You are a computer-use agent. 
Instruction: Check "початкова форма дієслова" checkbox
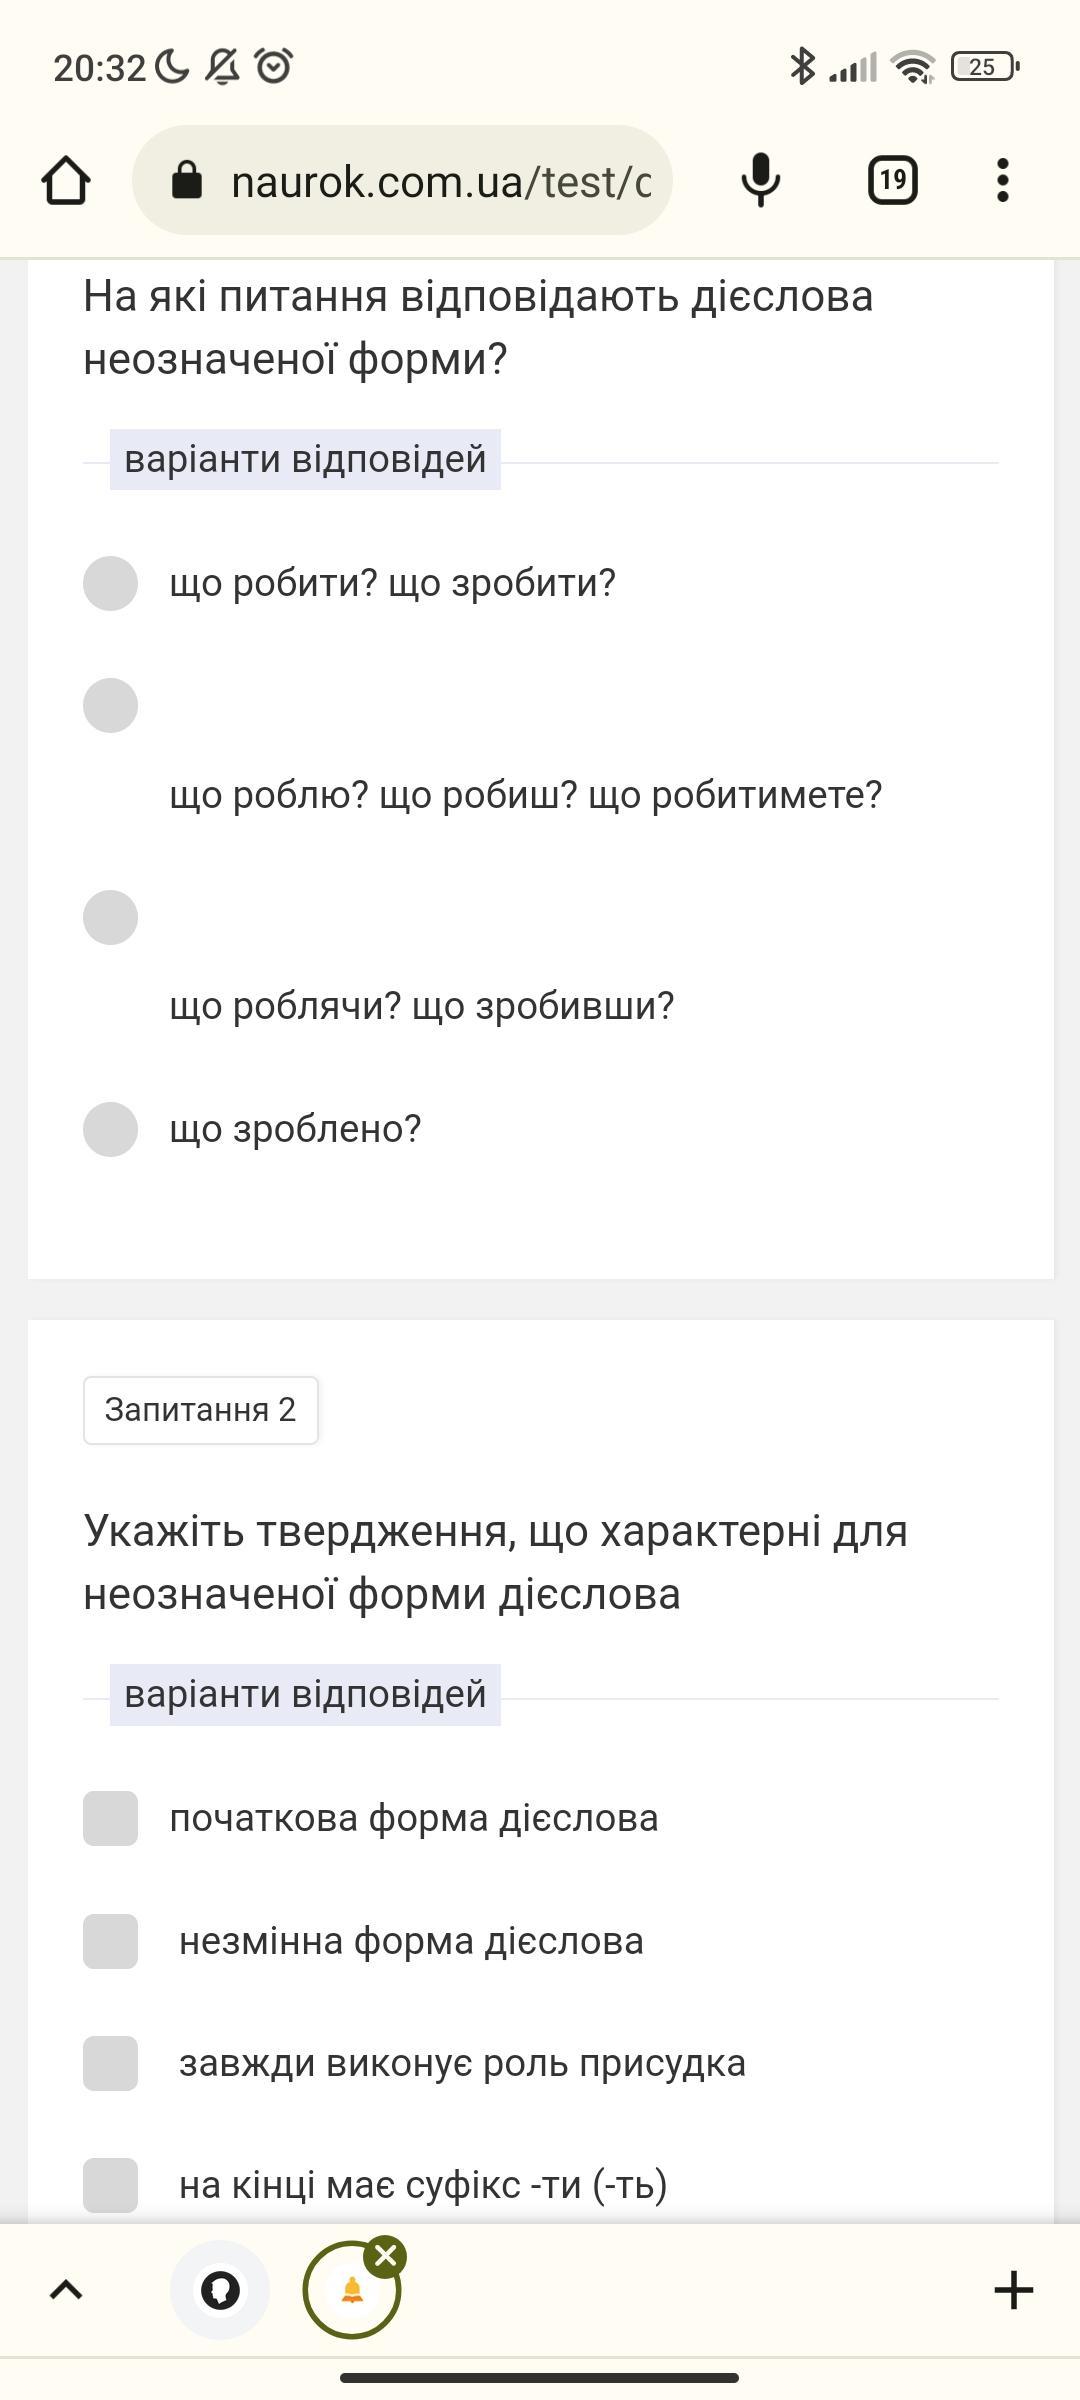tap(110, 1818)
